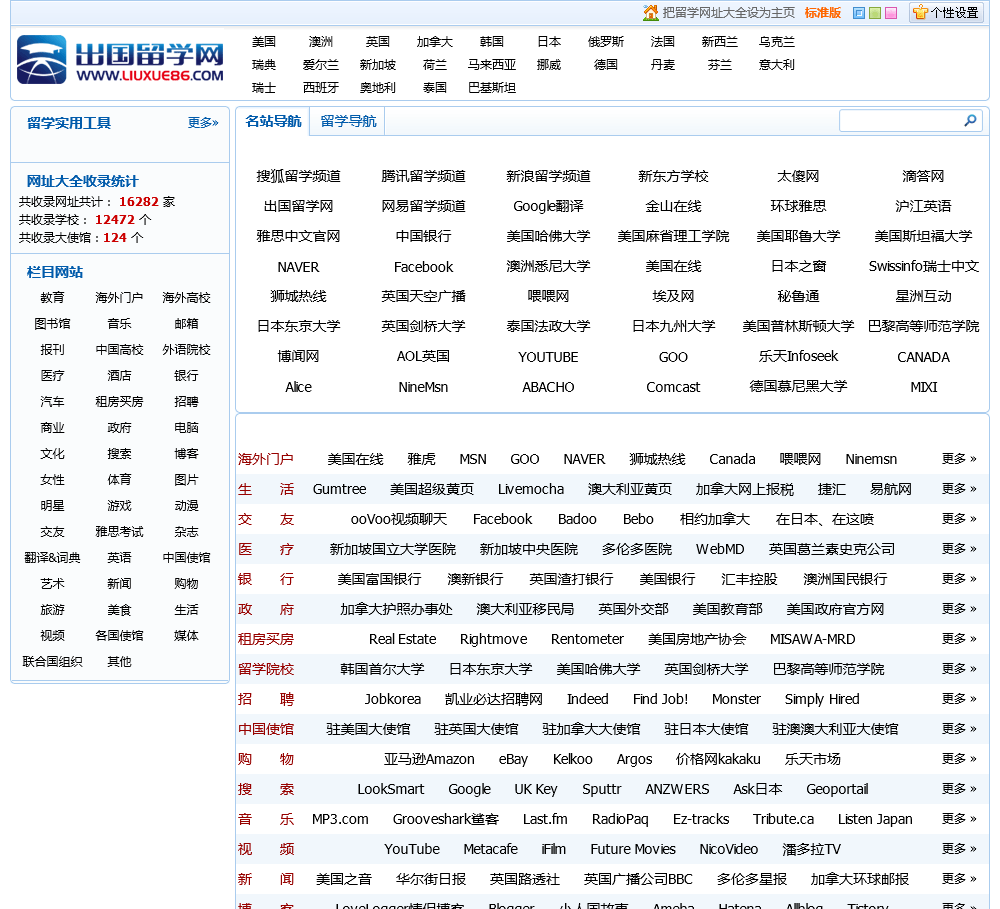Open 驻英国大使馆 in the 中国使馆 row

pos(476,728)
